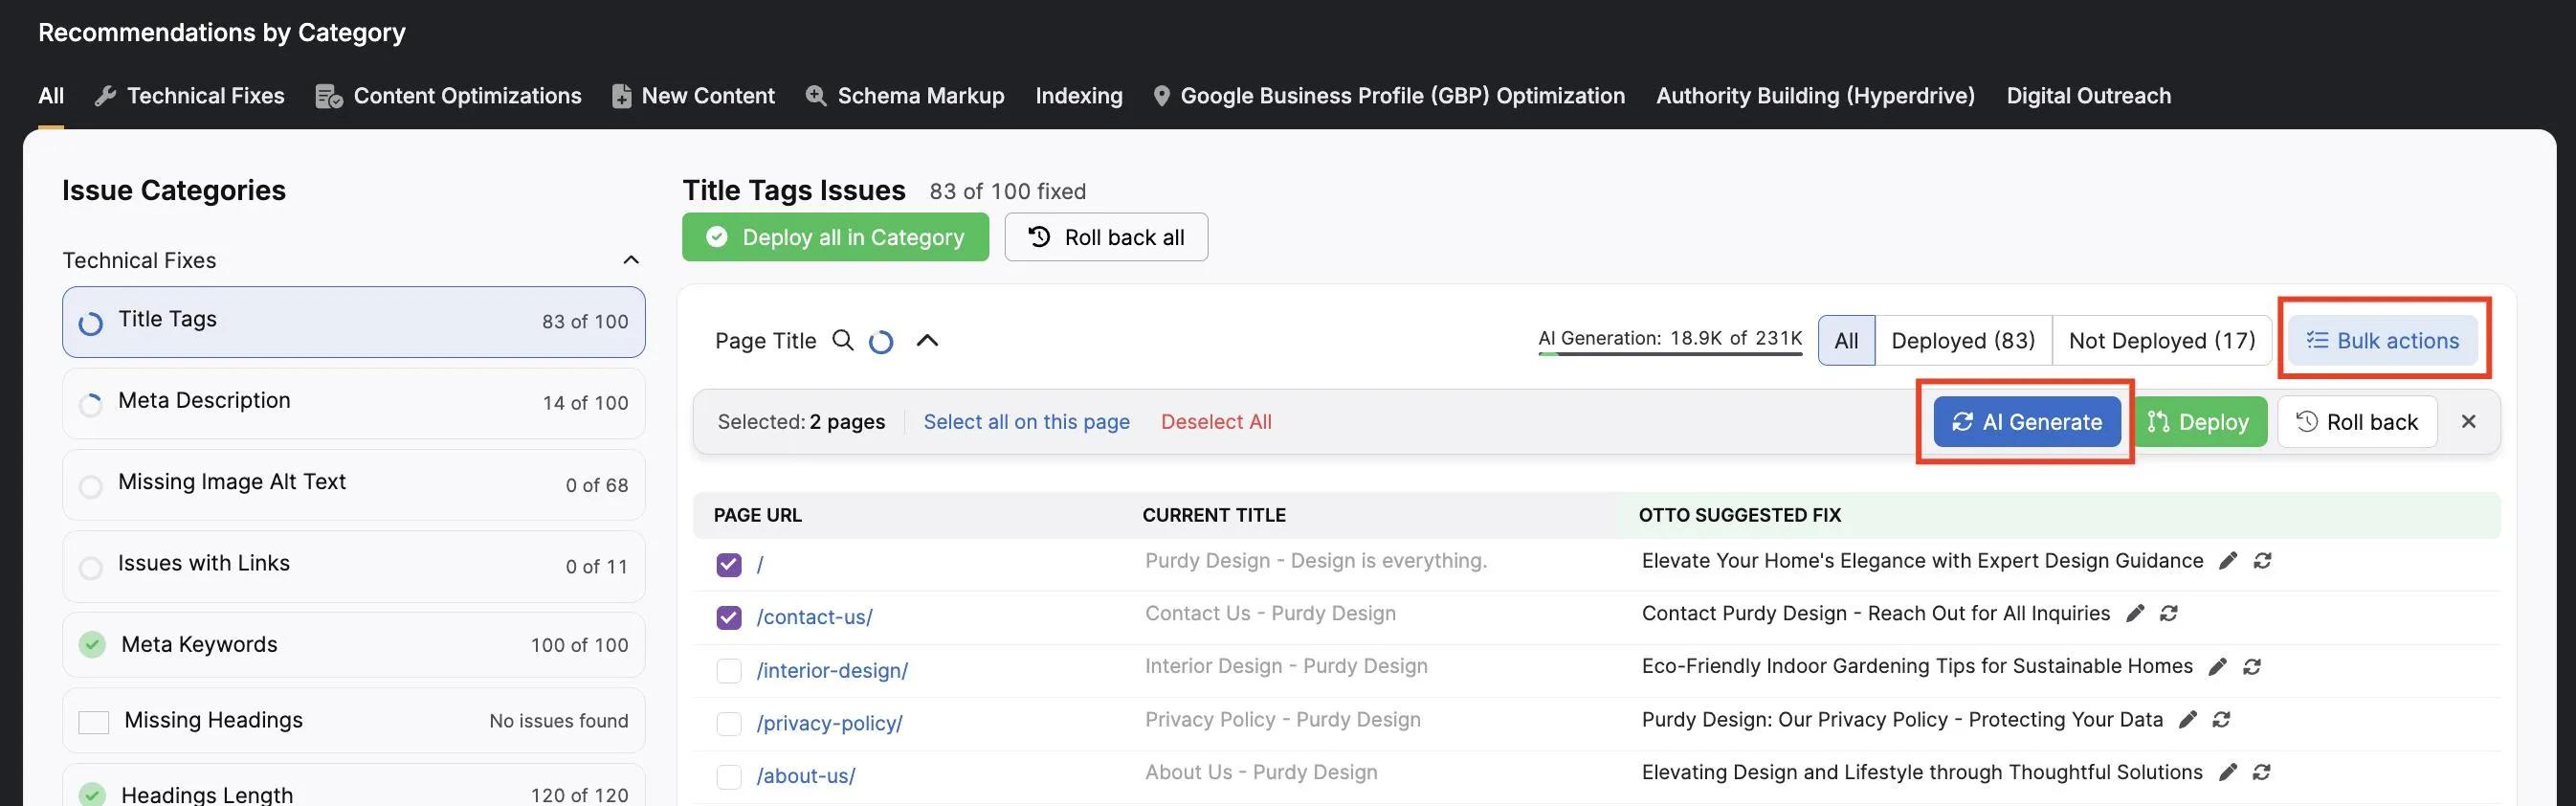
Task: Uncheck the homepage "/" row checkbox
Action: 729,565
